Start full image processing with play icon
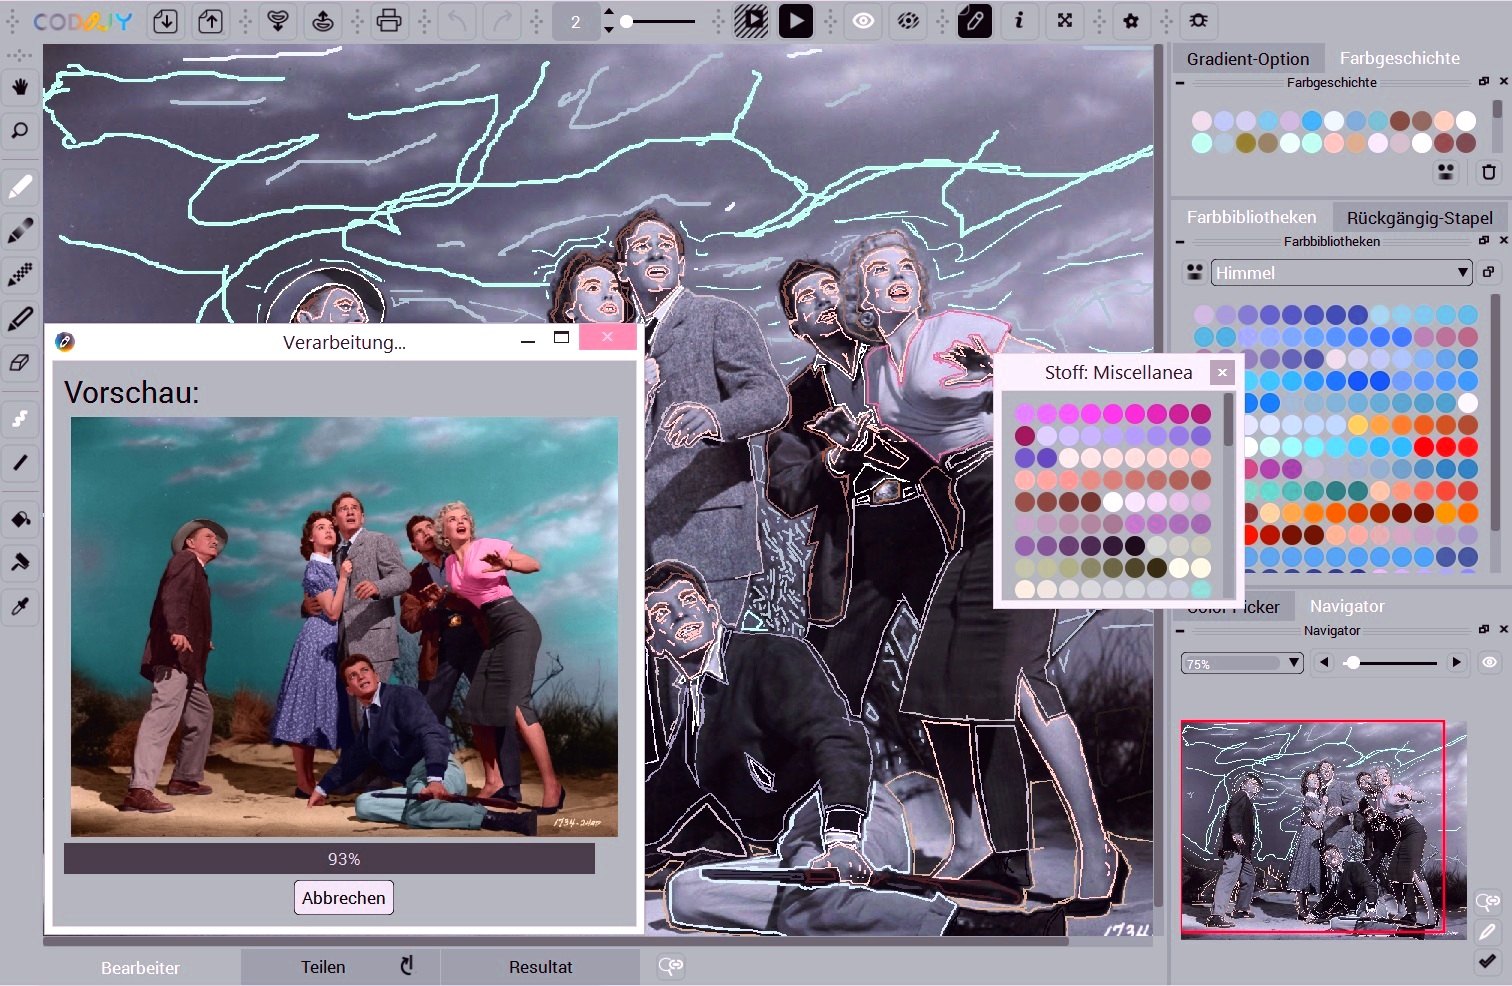This screenshot has width=1512, height=986. [x=796, y=21]
